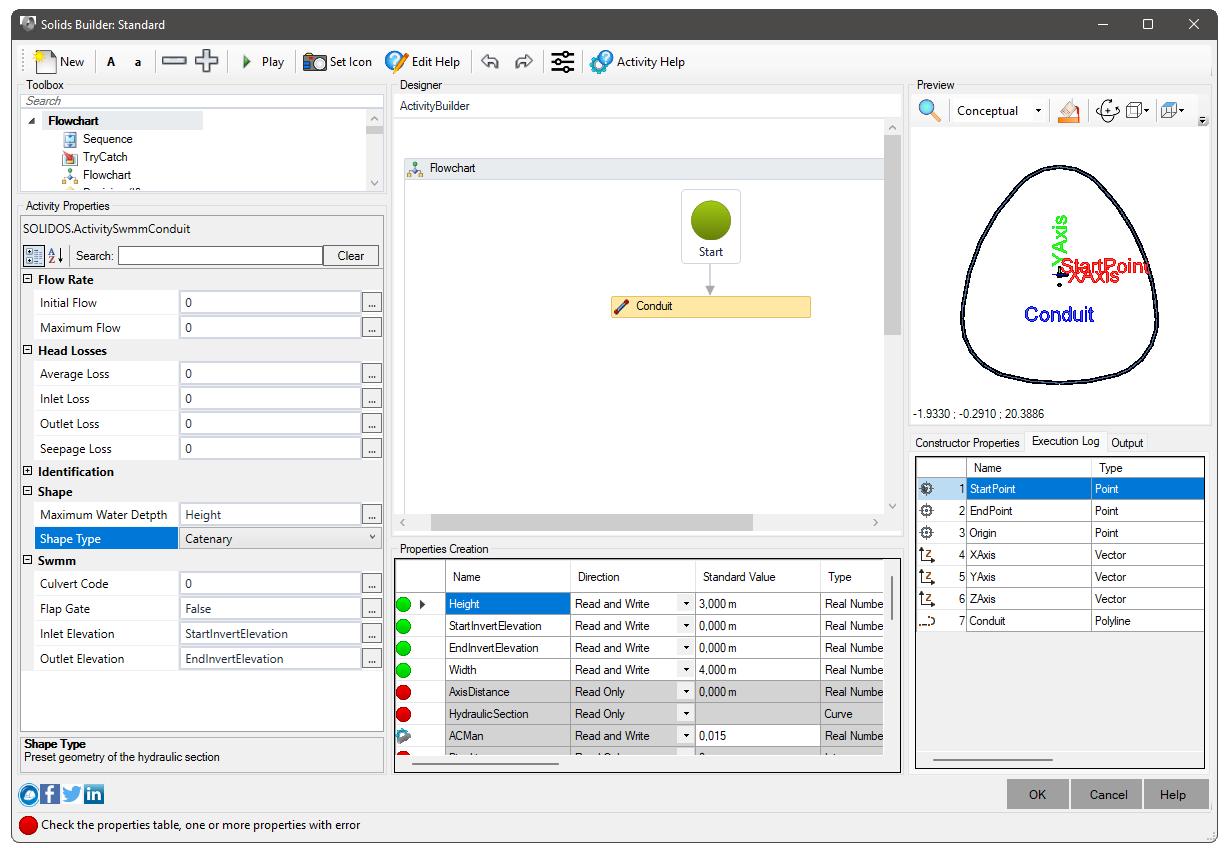Click the lowercase a toolbar button

pyautogui.click(x=138, y=62)
